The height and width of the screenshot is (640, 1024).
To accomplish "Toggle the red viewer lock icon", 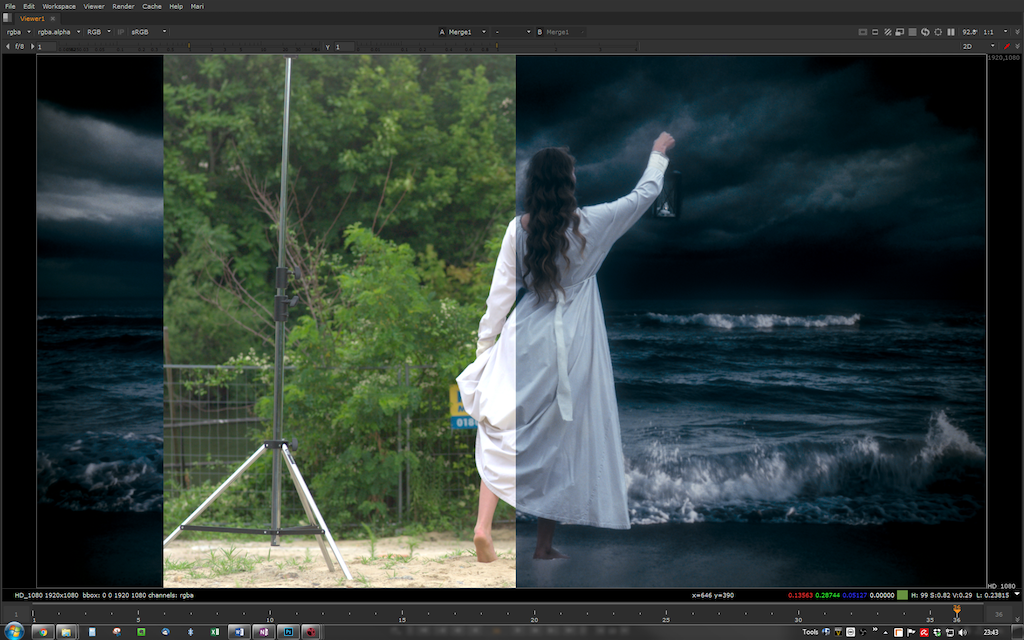I will (1007, 46).
